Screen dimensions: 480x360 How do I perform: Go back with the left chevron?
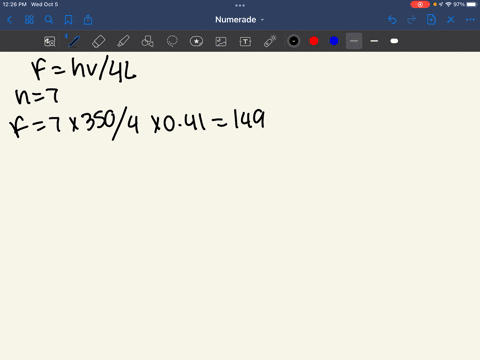click(x=9, y=20)
